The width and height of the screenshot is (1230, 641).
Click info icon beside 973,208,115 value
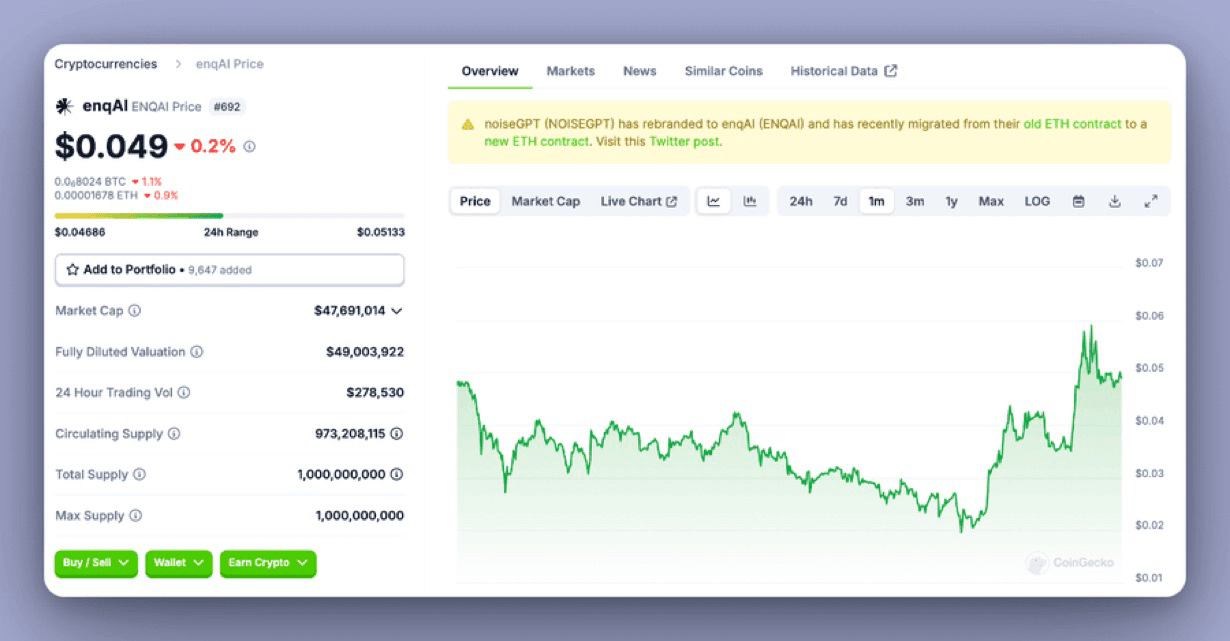tap(397, 434)
